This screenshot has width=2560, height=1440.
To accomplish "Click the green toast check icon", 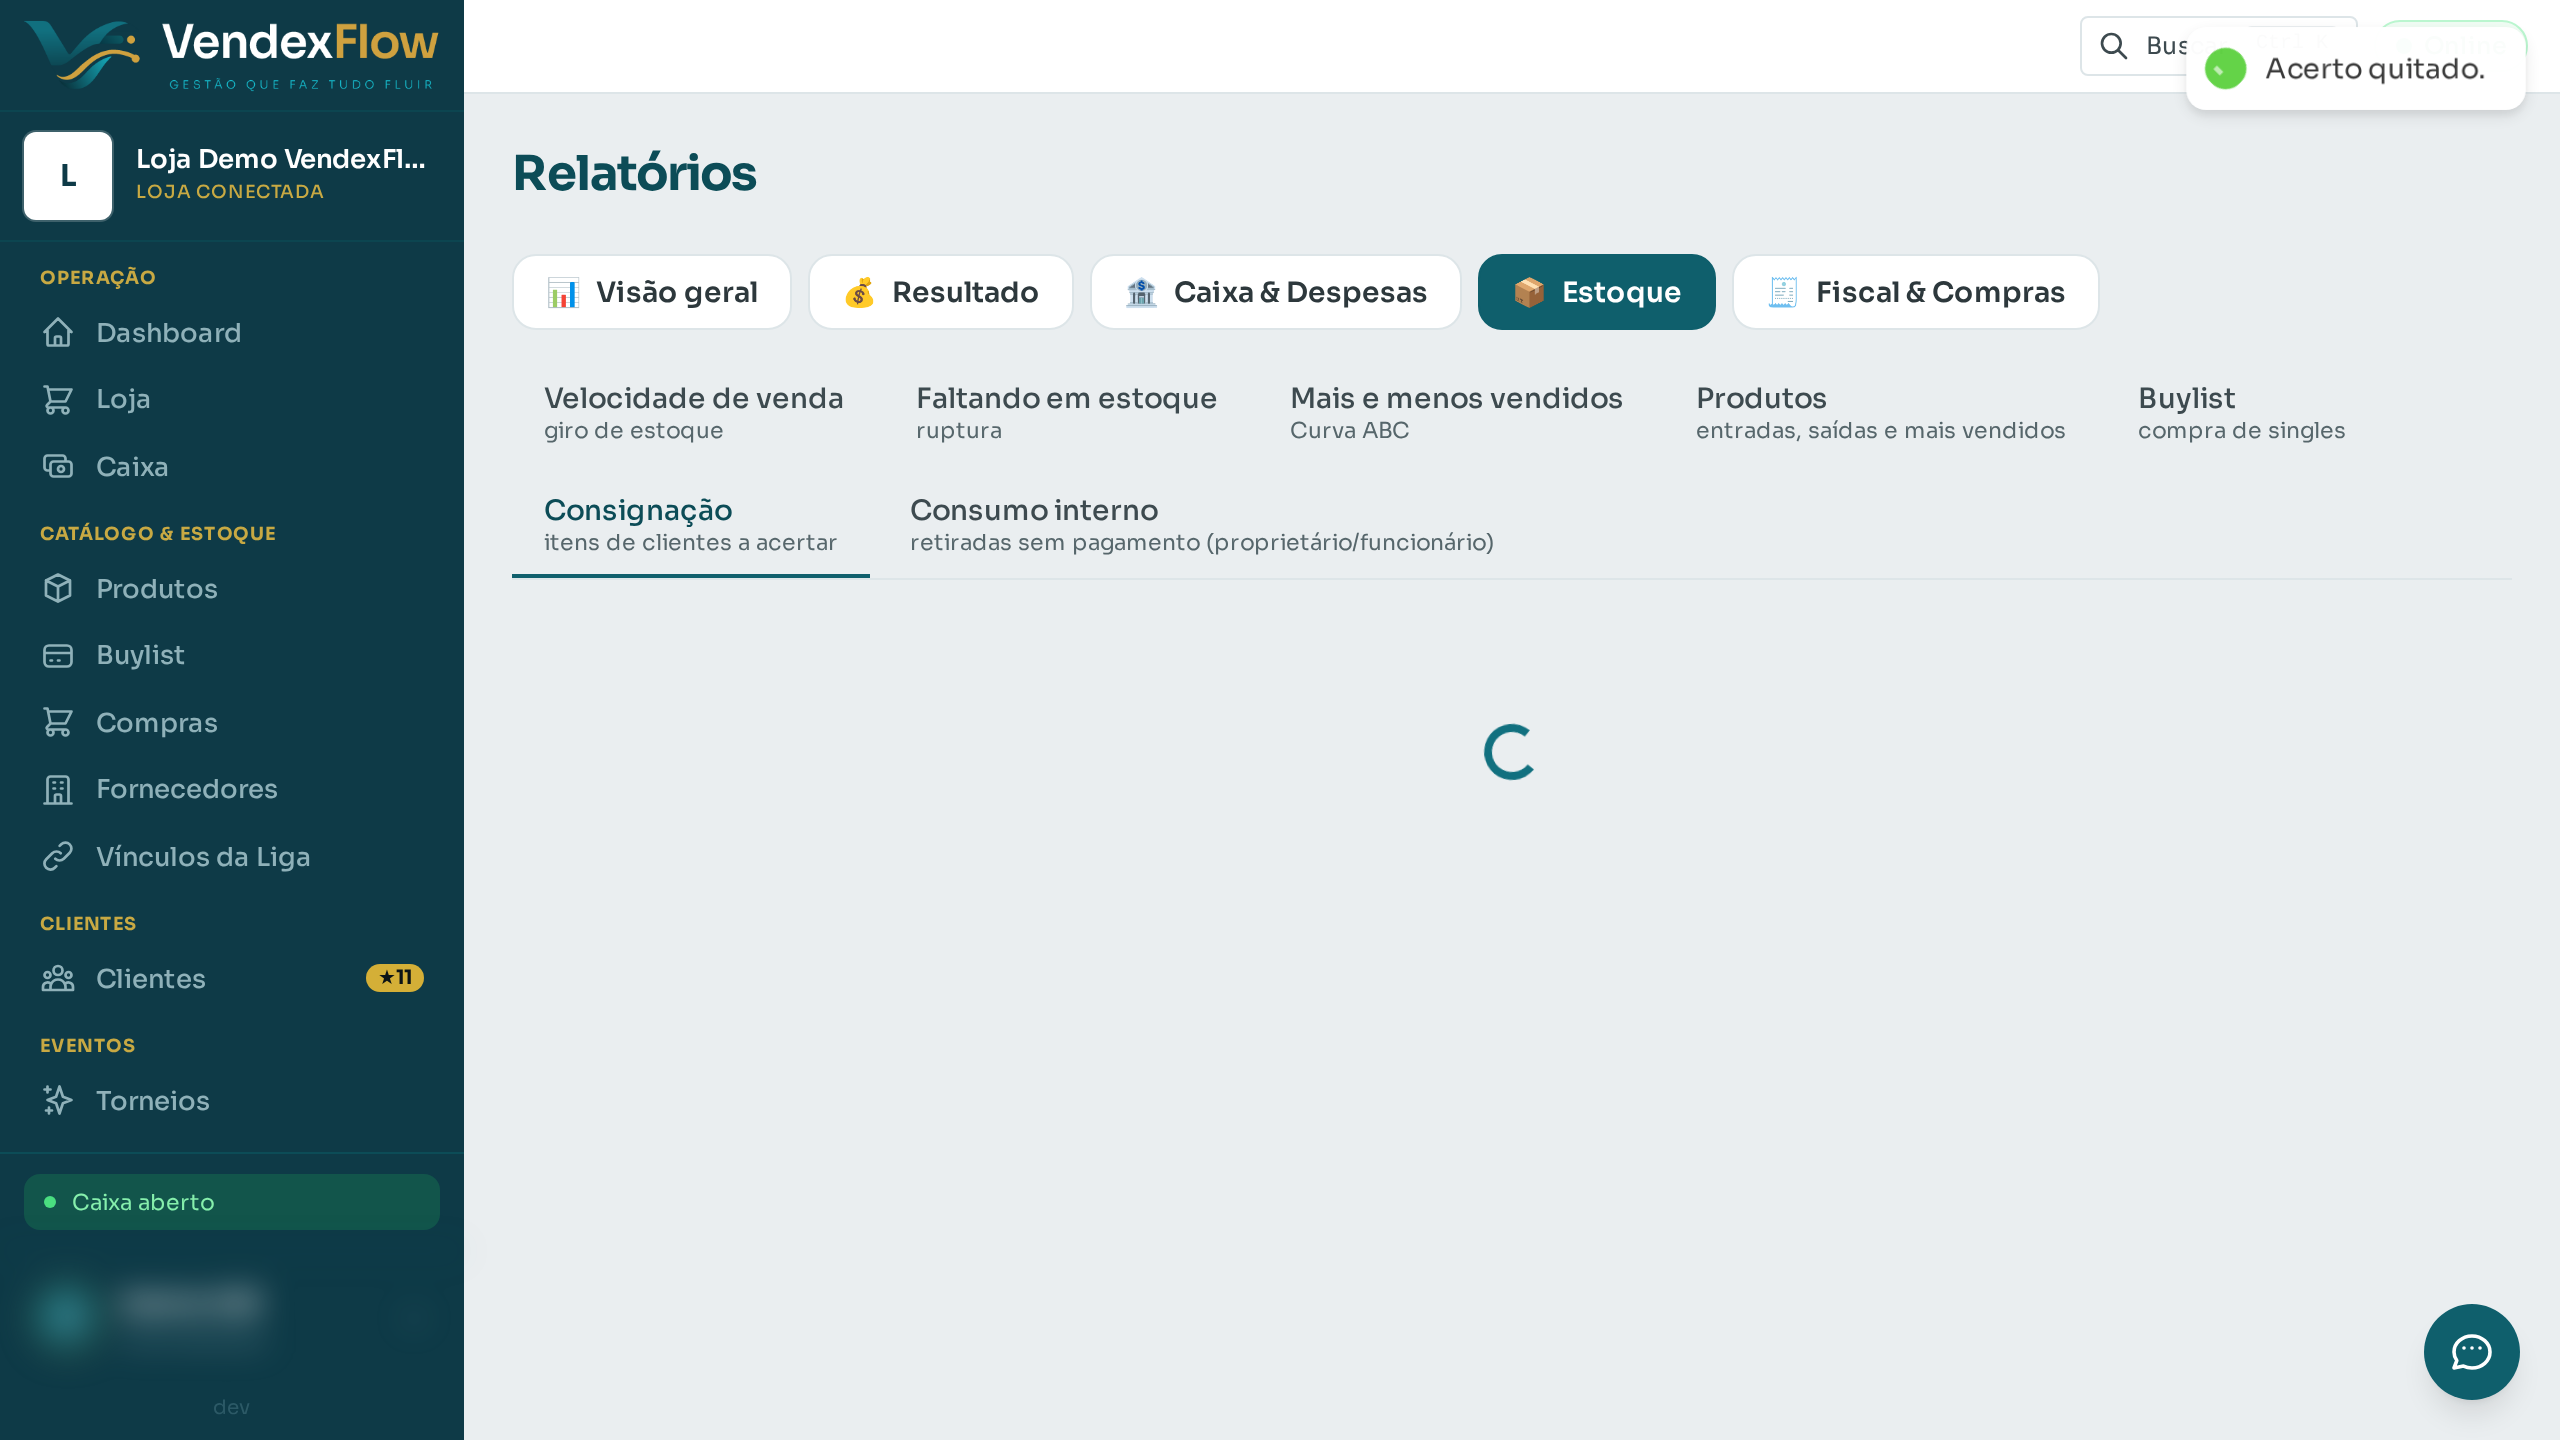I will coord(2225,69).
